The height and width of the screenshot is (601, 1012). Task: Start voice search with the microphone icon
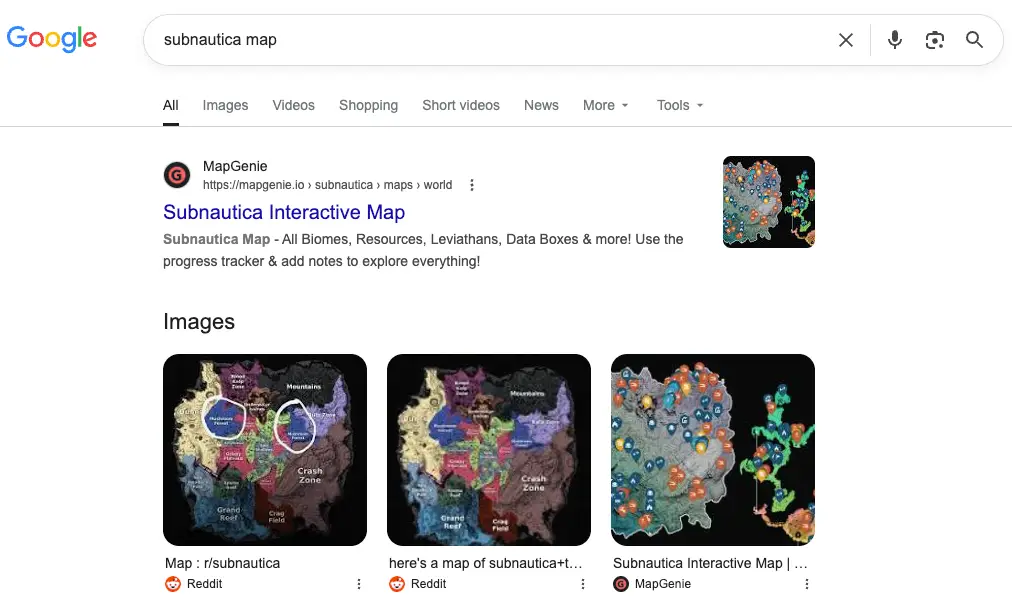tap(895, 40)
